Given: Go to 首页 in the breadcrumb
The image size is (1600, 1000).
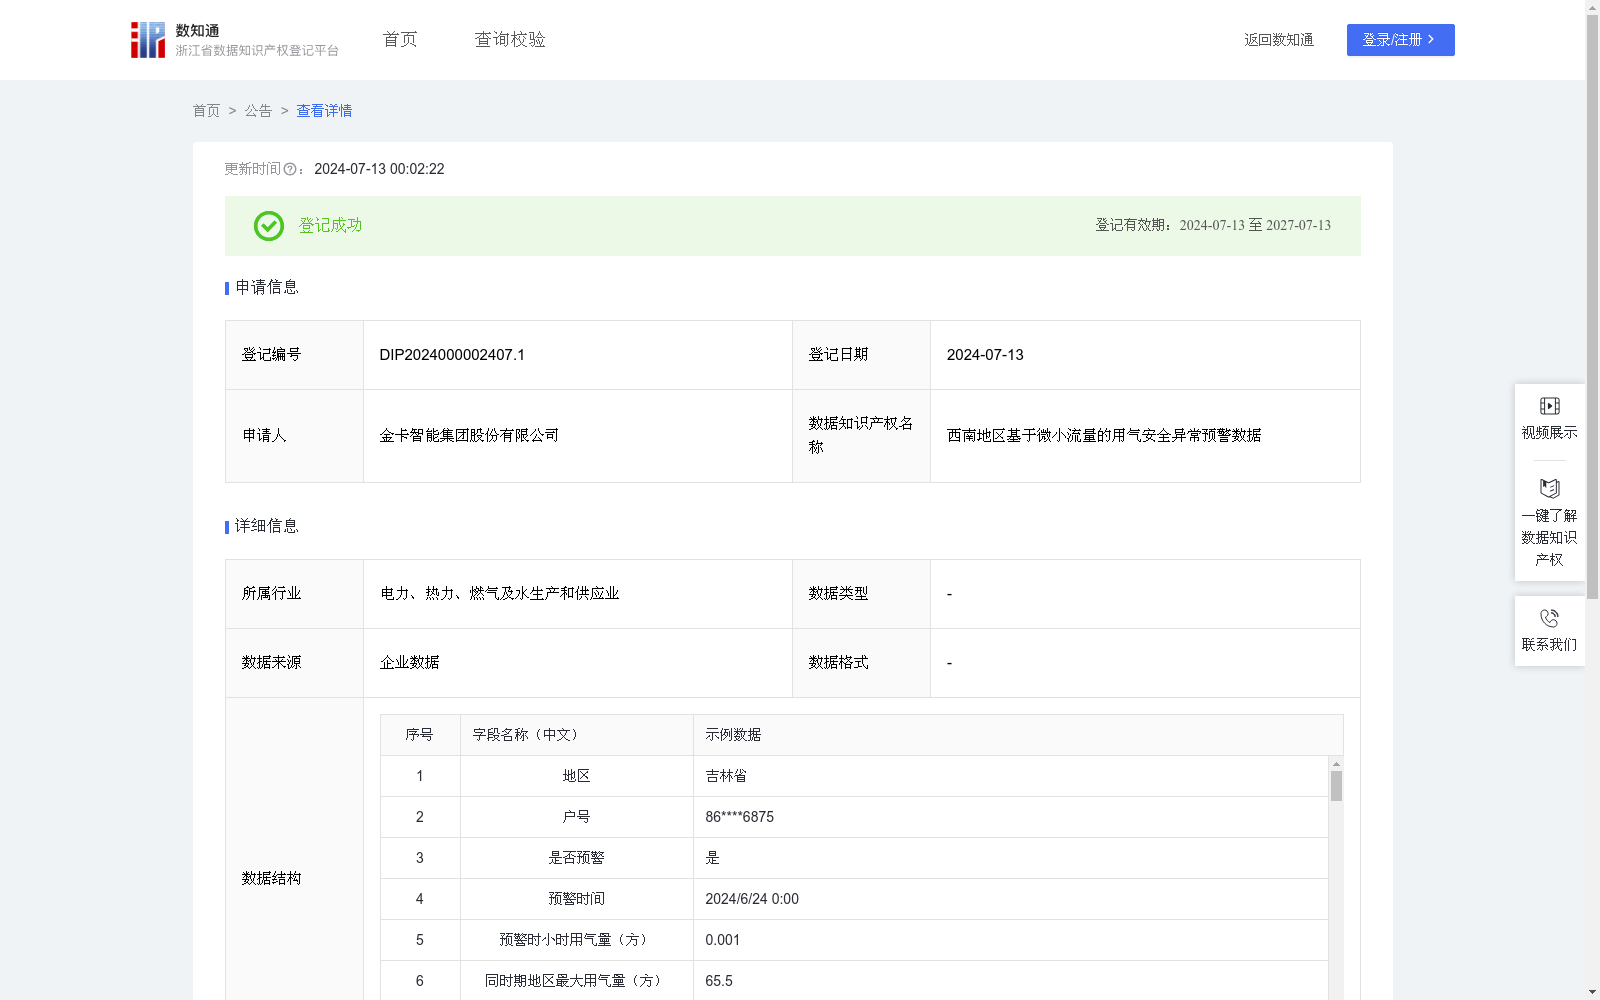Looking at the screenshot, I should coord(206,111).
